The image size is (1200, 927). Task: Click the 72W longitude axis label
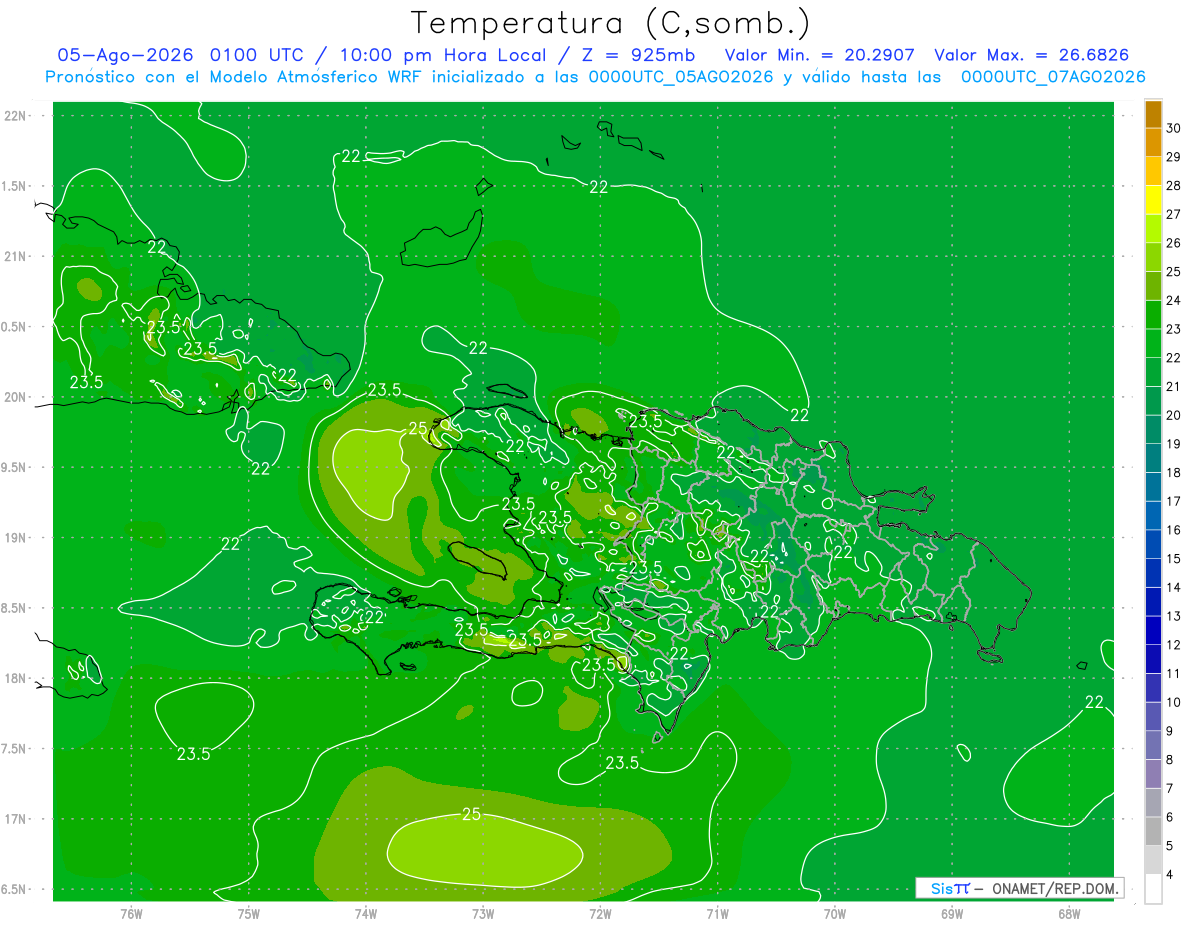point(600,913)
